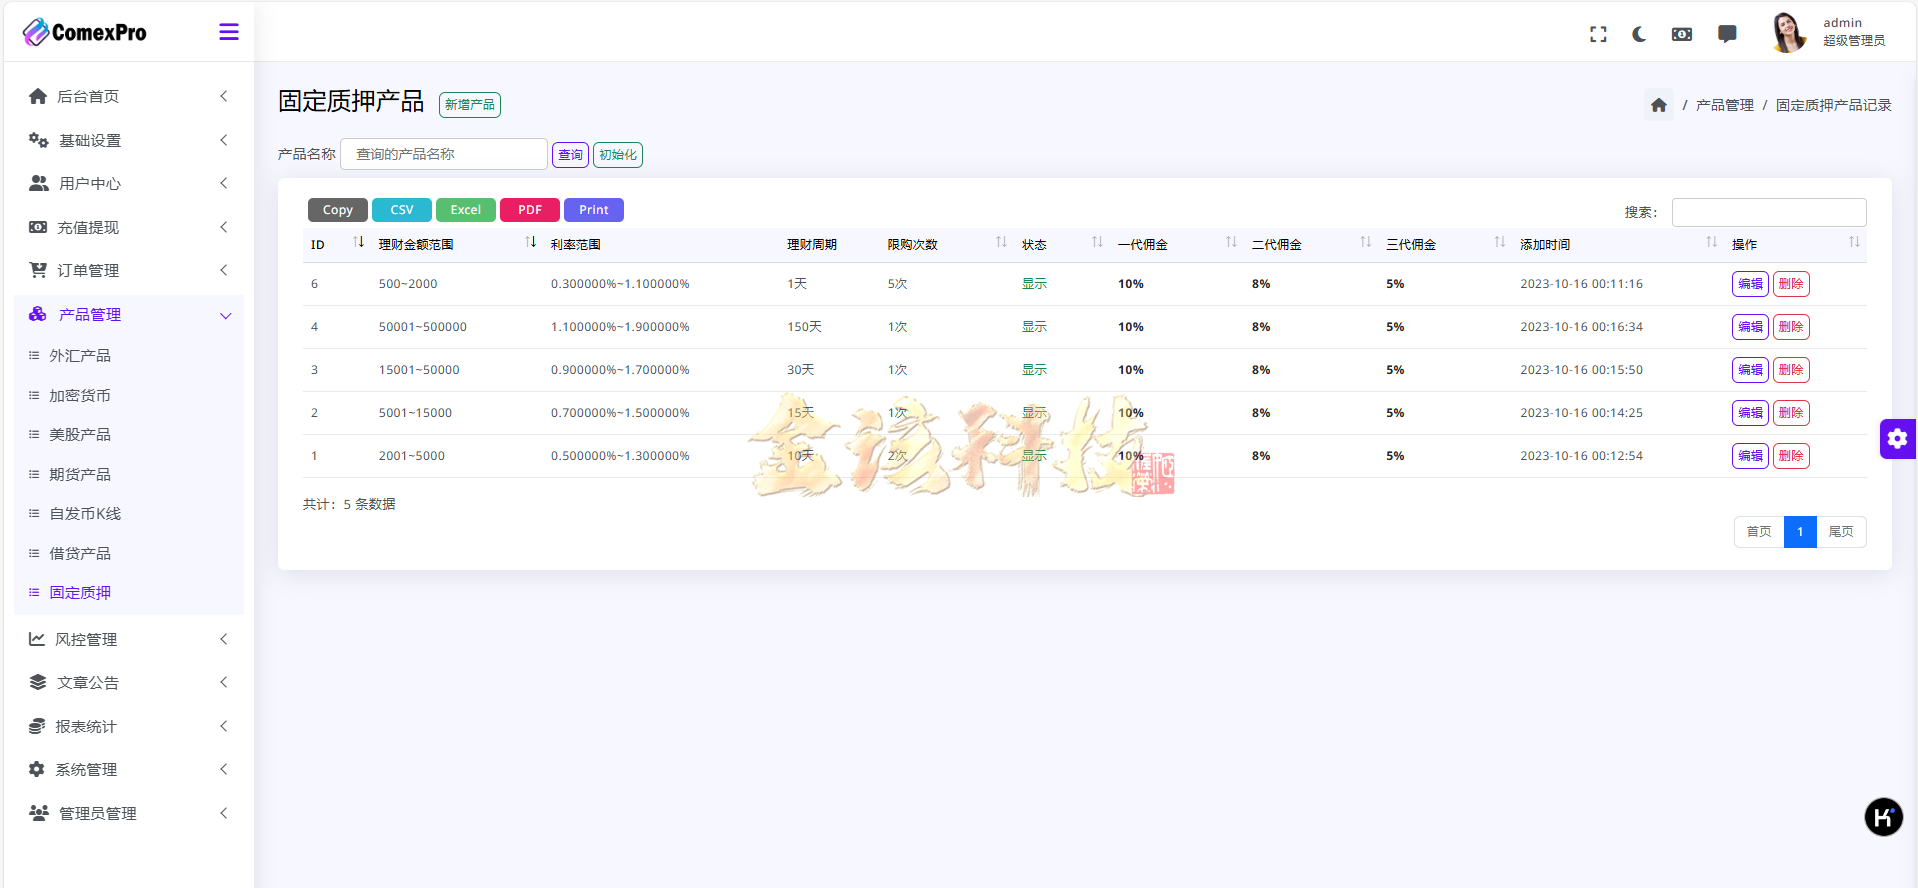The height and width of the screenshot is (888, 1918).
Task: Click the 风控管理 chart icon
Action: (x=37, y=639)
